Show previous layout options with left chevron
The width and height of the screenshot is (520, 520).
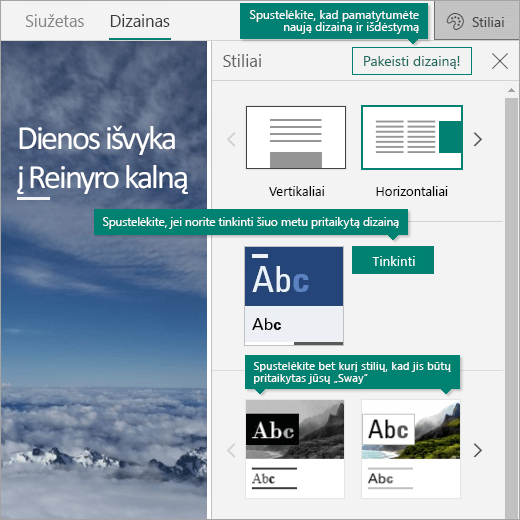231,139
